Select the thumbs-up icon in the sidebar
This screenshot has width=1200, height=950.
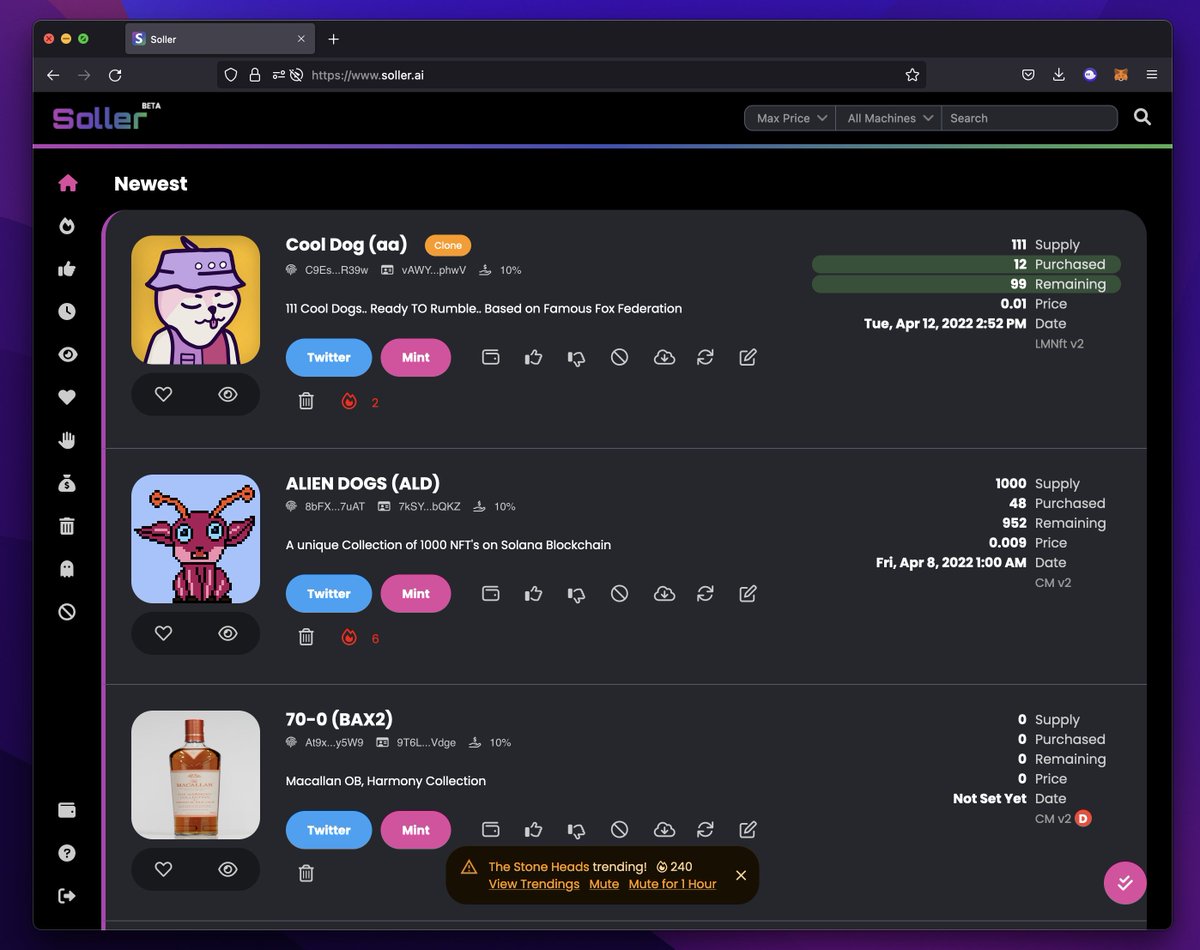pyautogui.click(x=66, y=268)
